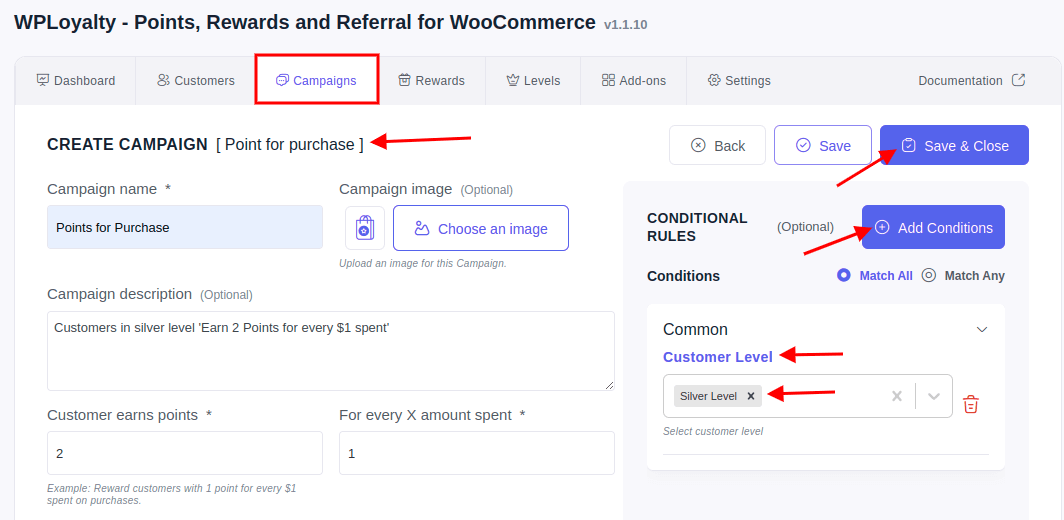Click the Rewards gift icon
The height and width of the screenshot is (520, 1064).
tap(404, 80)
